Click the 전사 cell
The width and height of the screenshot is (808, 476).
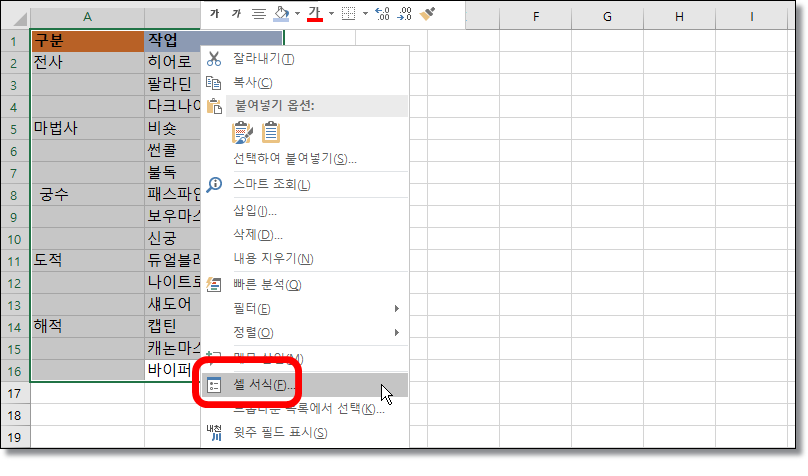pos(88,63)
